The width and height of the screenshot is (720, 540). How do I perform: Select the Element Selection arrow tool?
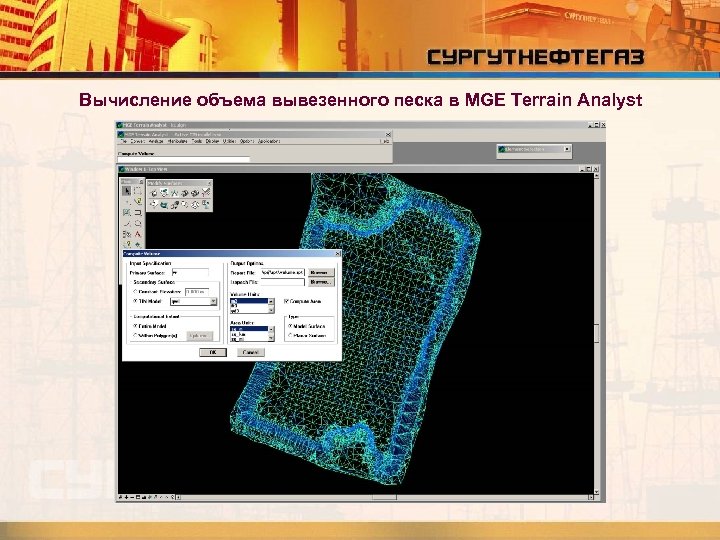coord(126,191)
